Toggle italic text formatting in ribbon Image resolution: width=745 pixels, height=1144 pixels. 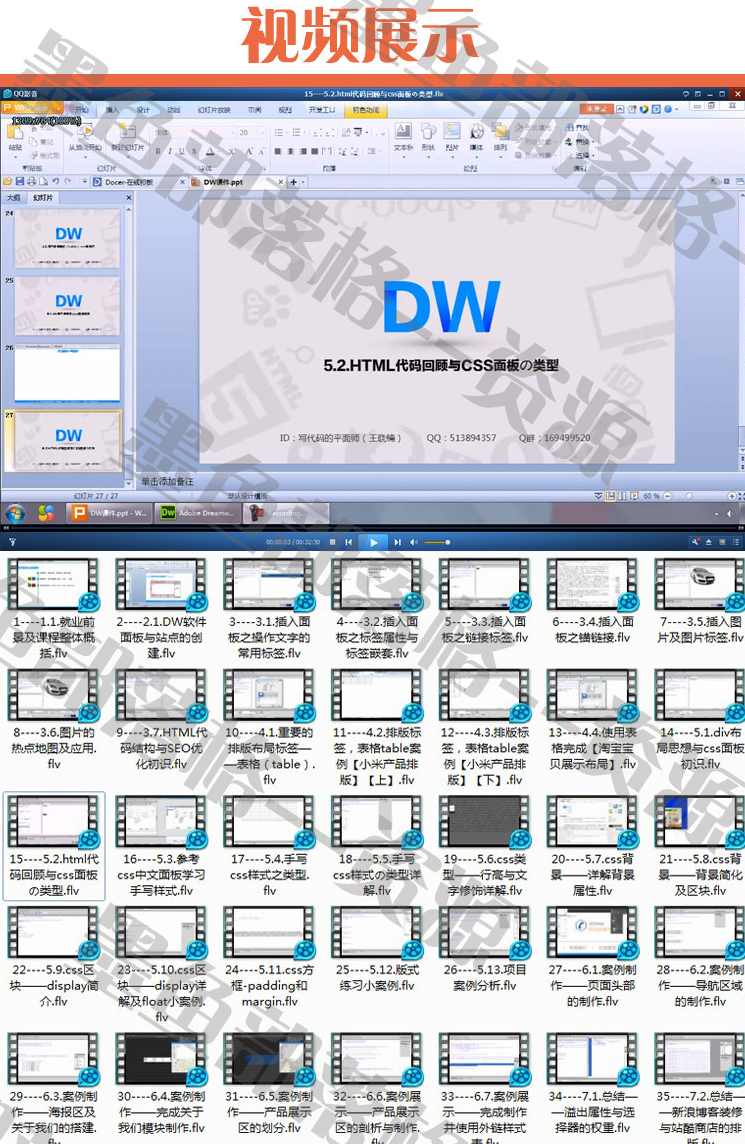coord(170,152)
